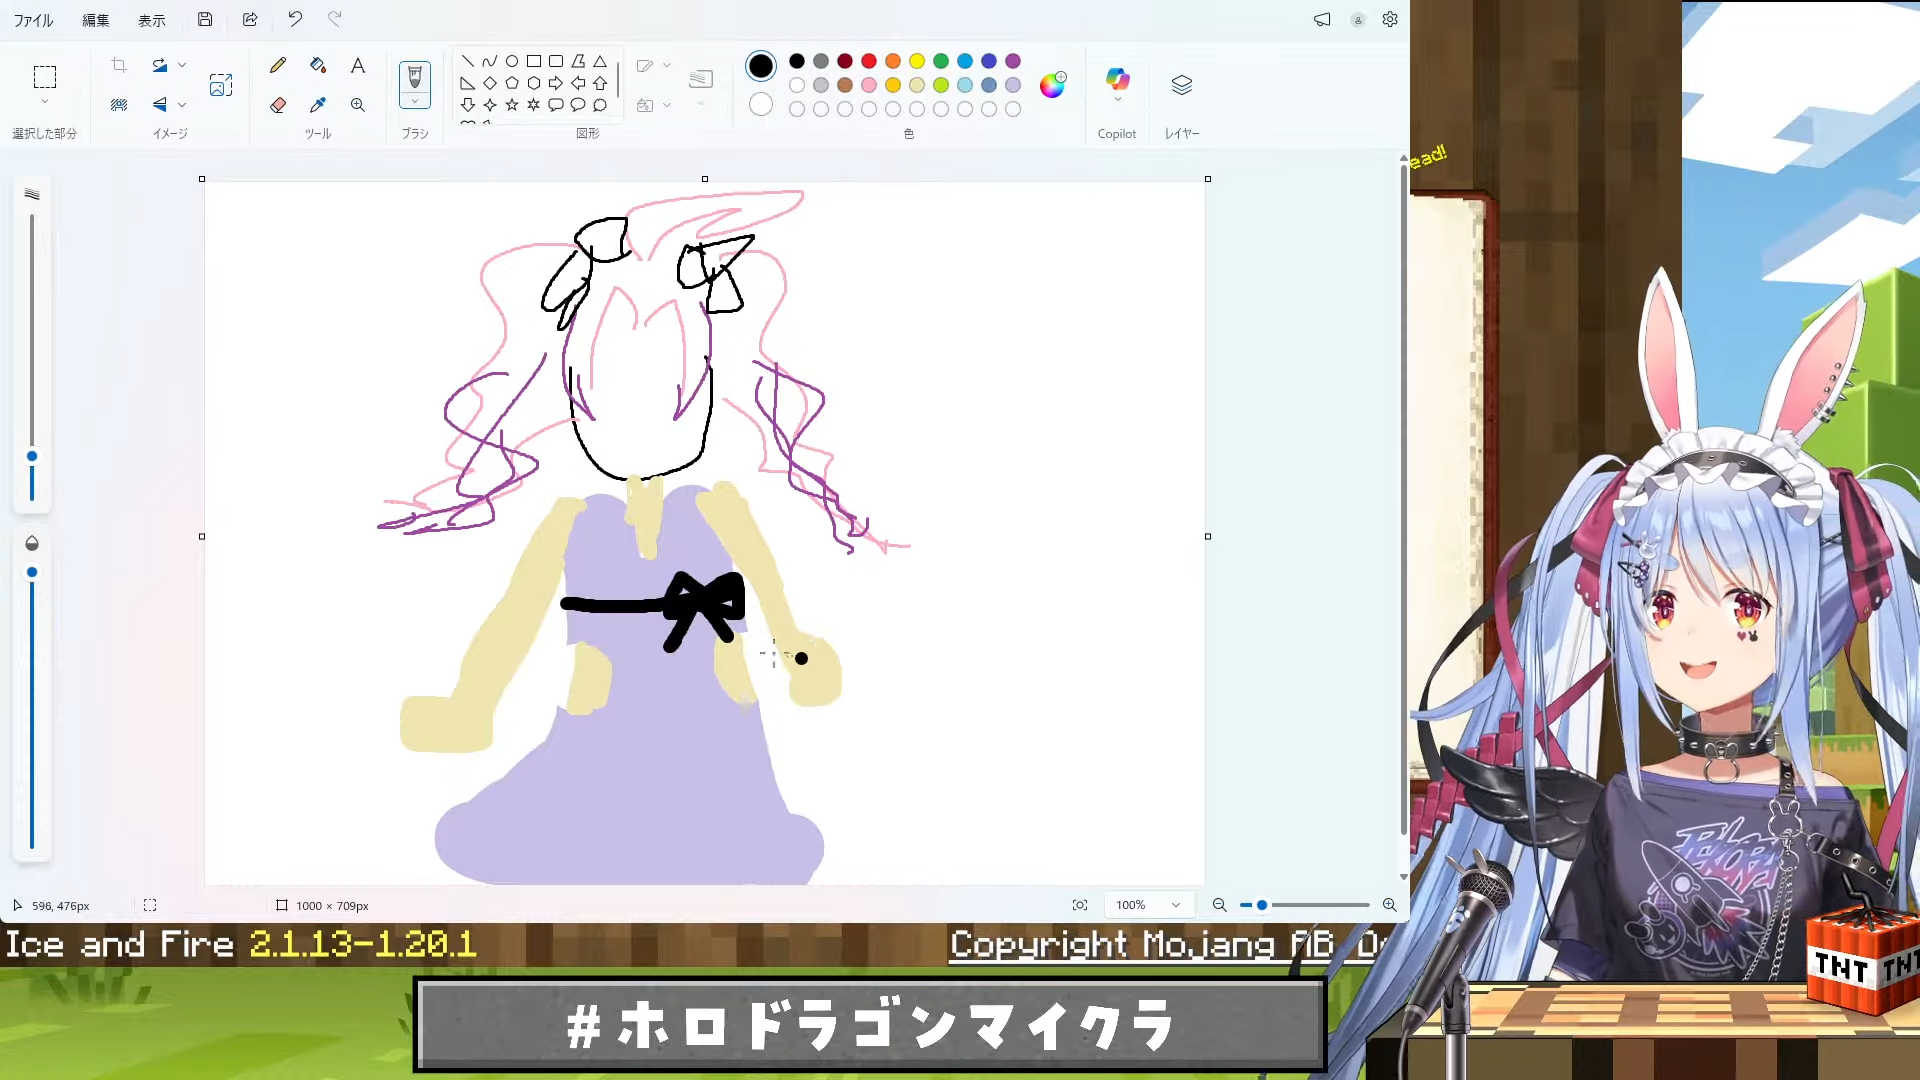Open the Image Creator resize icon
Viewport: 1920px width, 1080px height.
click(221, 85)
